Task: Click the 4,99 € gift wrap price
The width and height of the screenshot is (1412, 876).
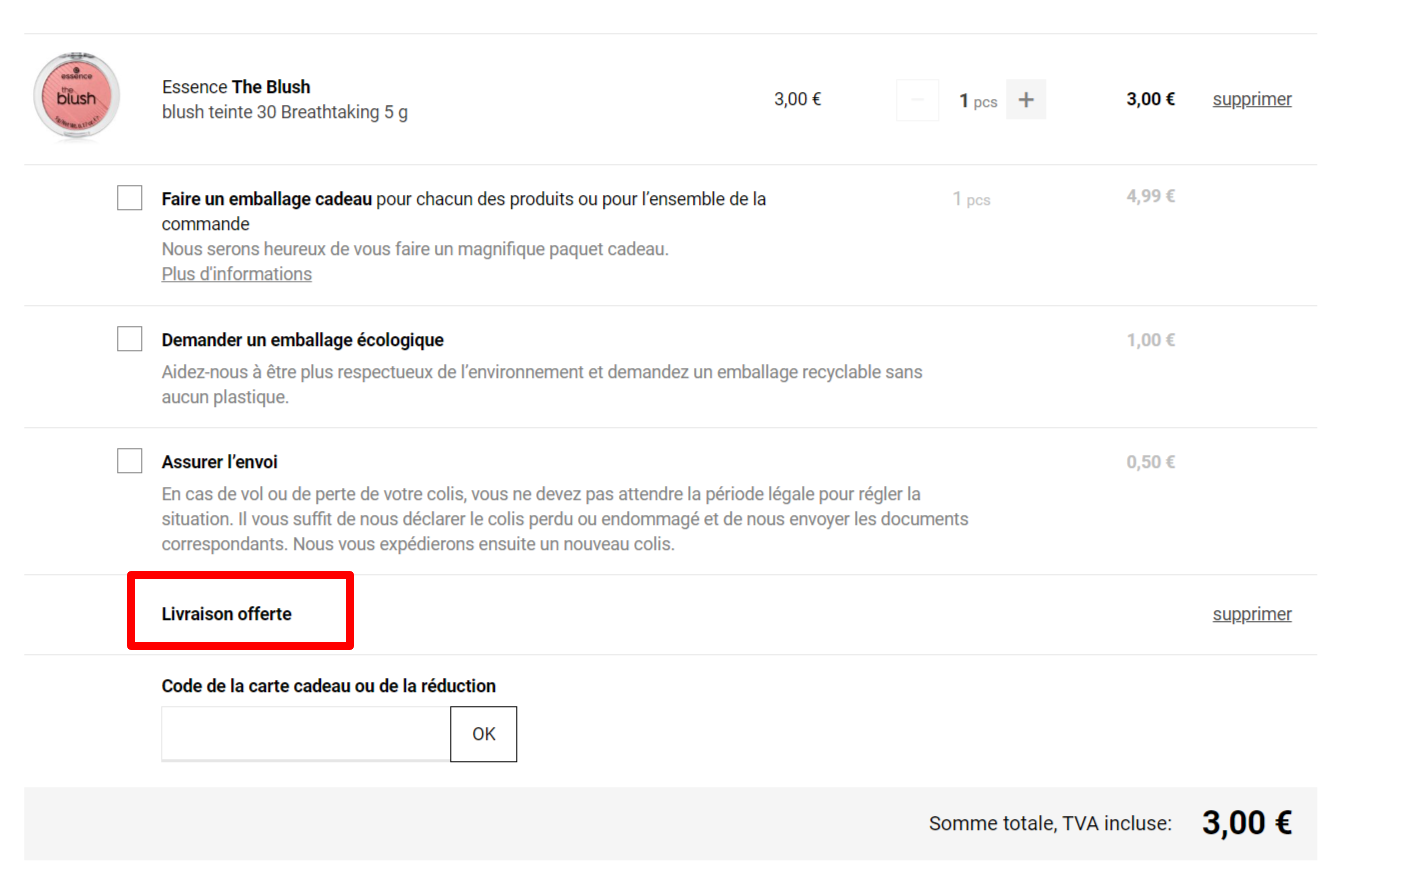Action: 1150,196
